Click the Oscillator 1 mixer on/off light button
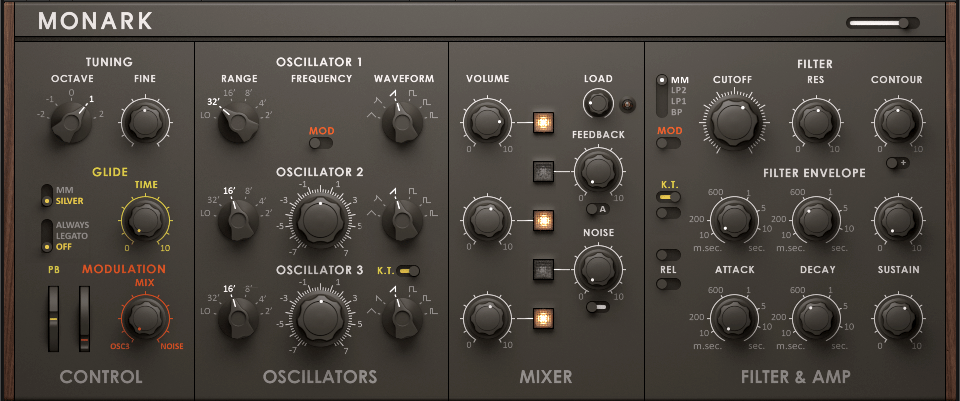 (x=543, y=122)
